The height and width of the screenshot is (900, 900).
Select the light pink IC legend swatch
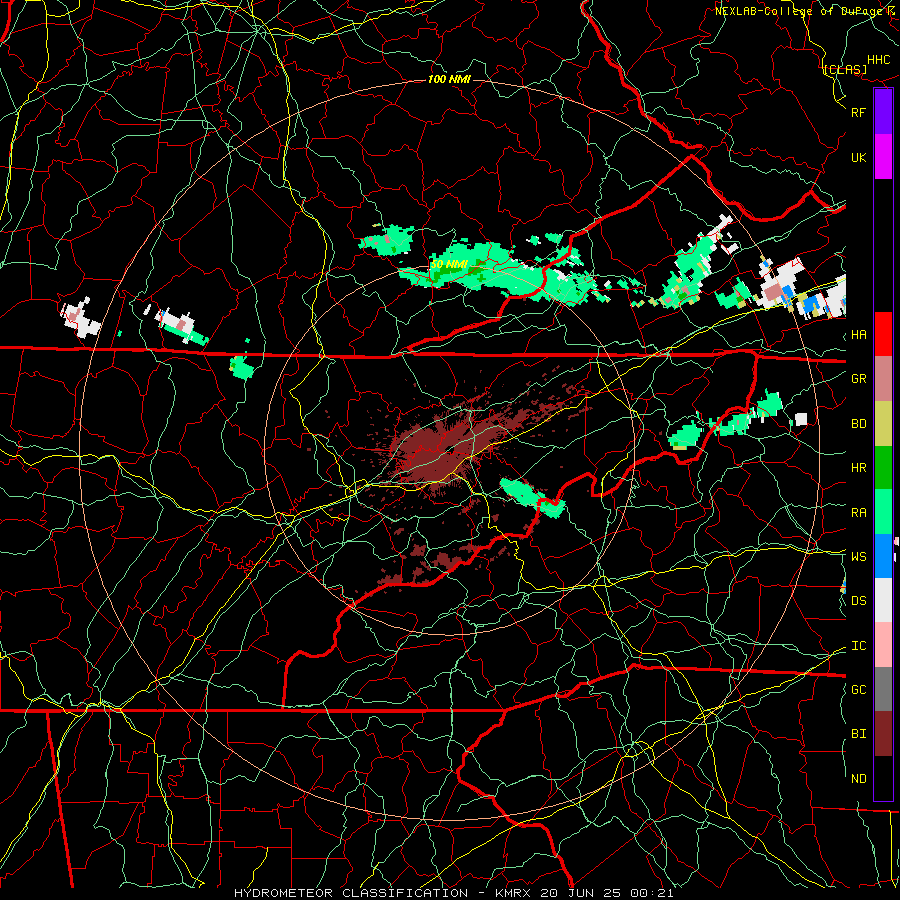883,645
